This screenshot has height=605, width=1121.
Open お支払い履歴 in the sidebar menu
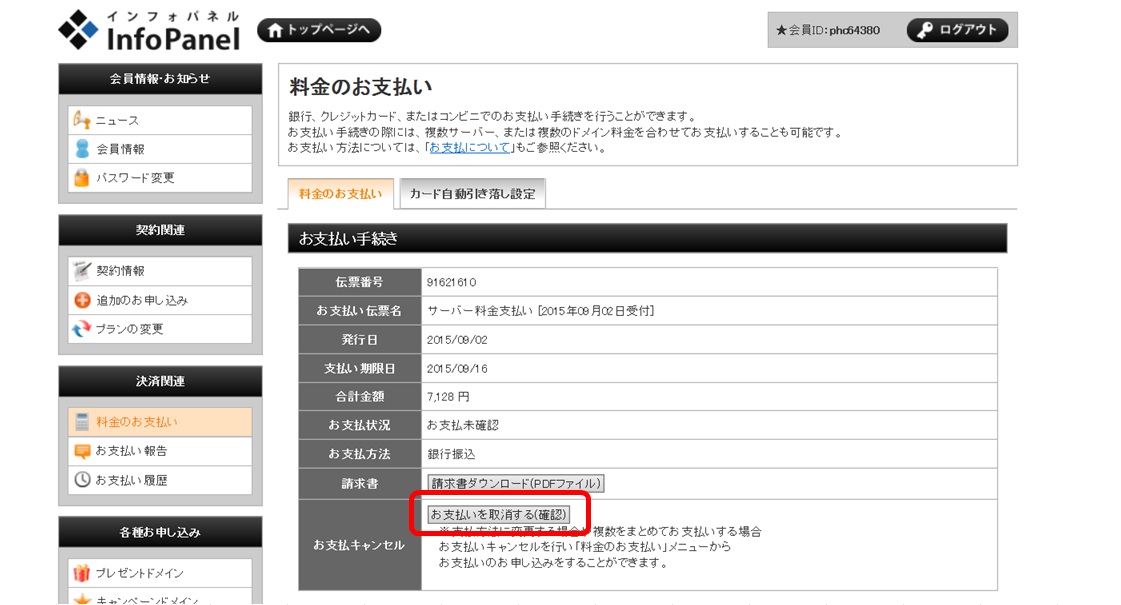pos(131,480)
